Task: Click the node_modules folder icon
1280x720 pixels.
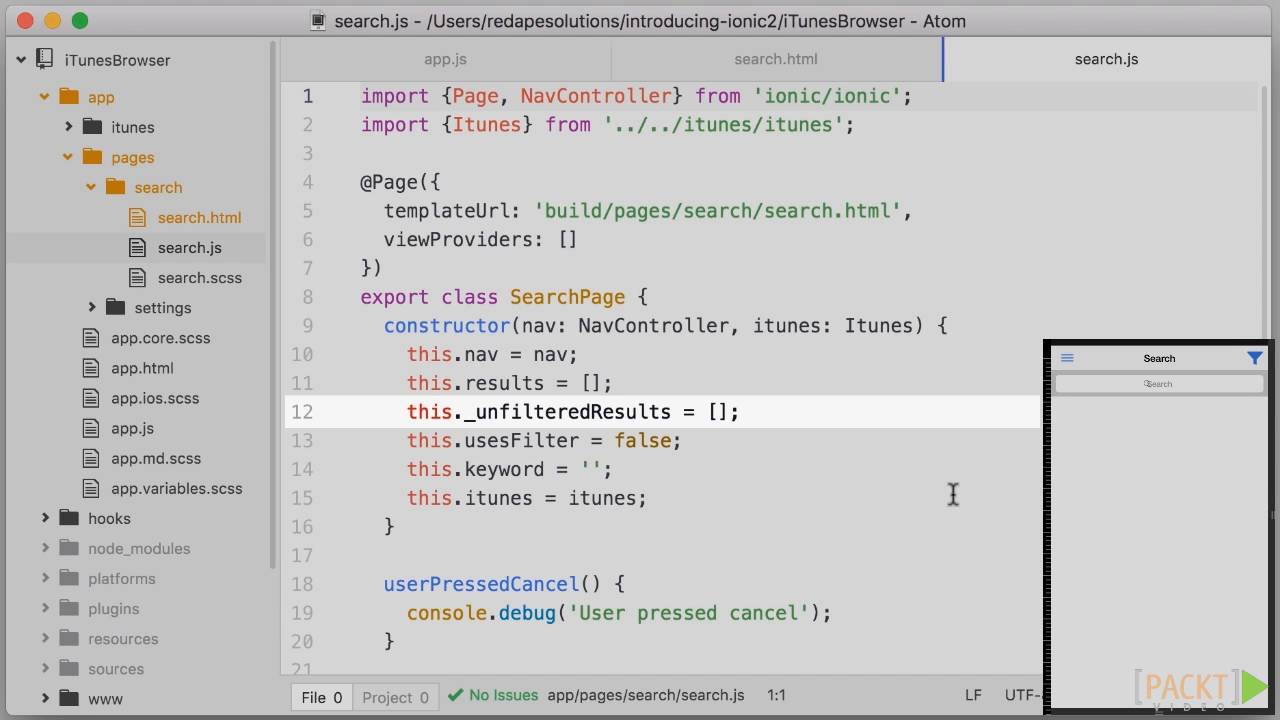Action: tap(69, 548)
